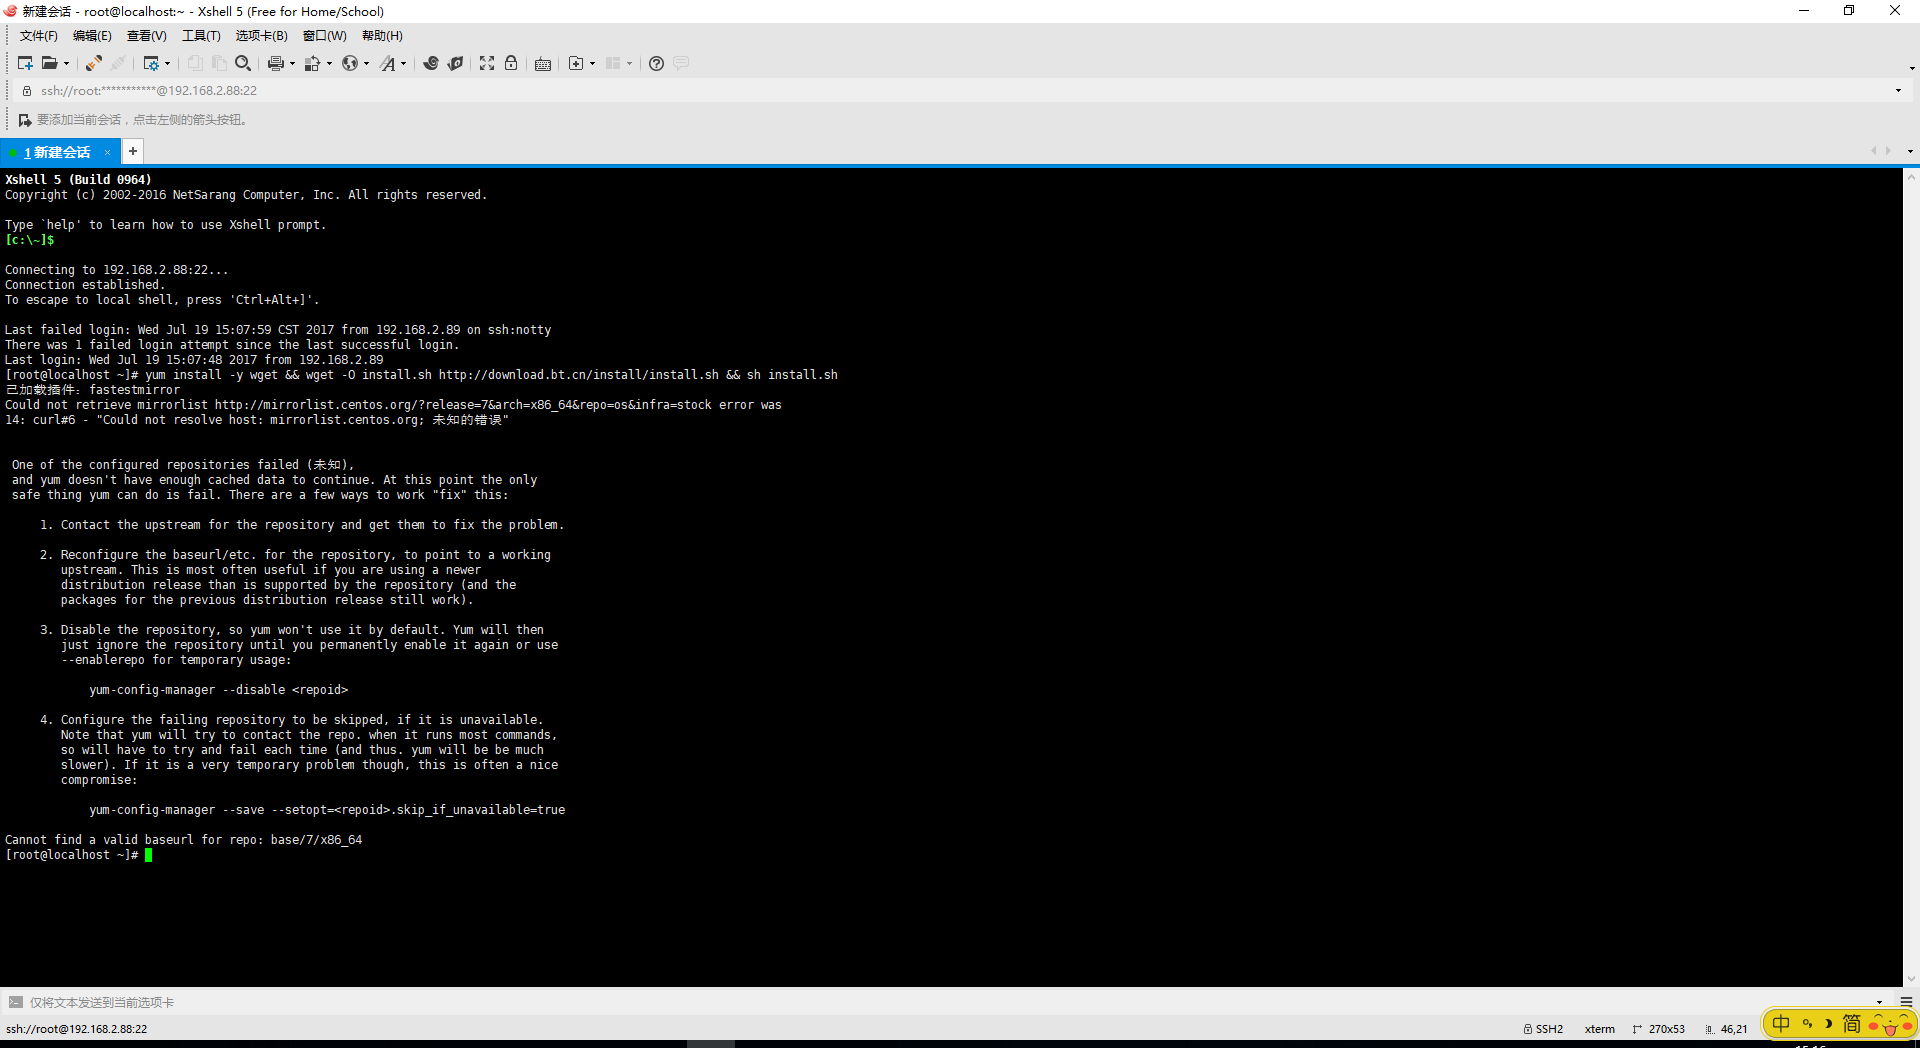The height and width of the screenshot is (1048, 1920).
Task: Open the 帮助(H) menu
Action: point(382,36)
